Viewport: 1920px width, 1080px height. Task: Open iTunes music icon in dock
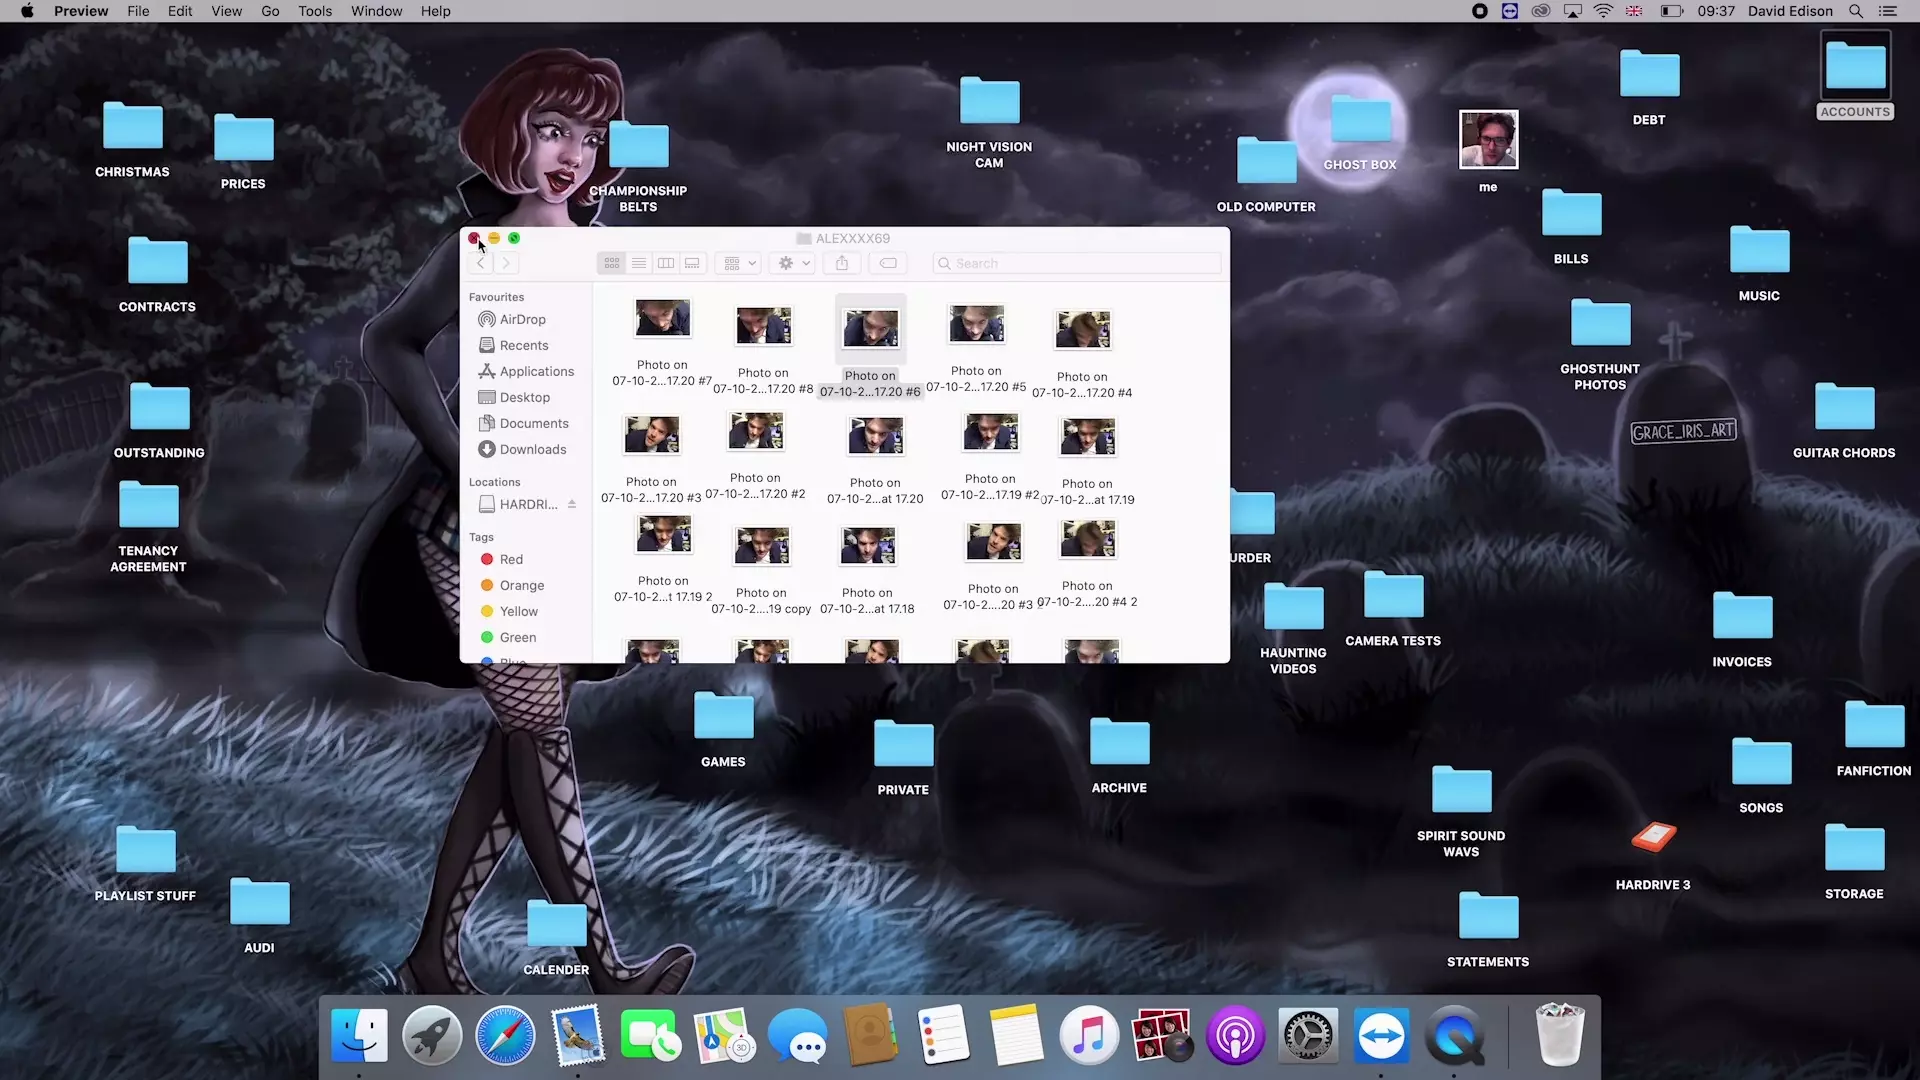pos(1089,1035)
